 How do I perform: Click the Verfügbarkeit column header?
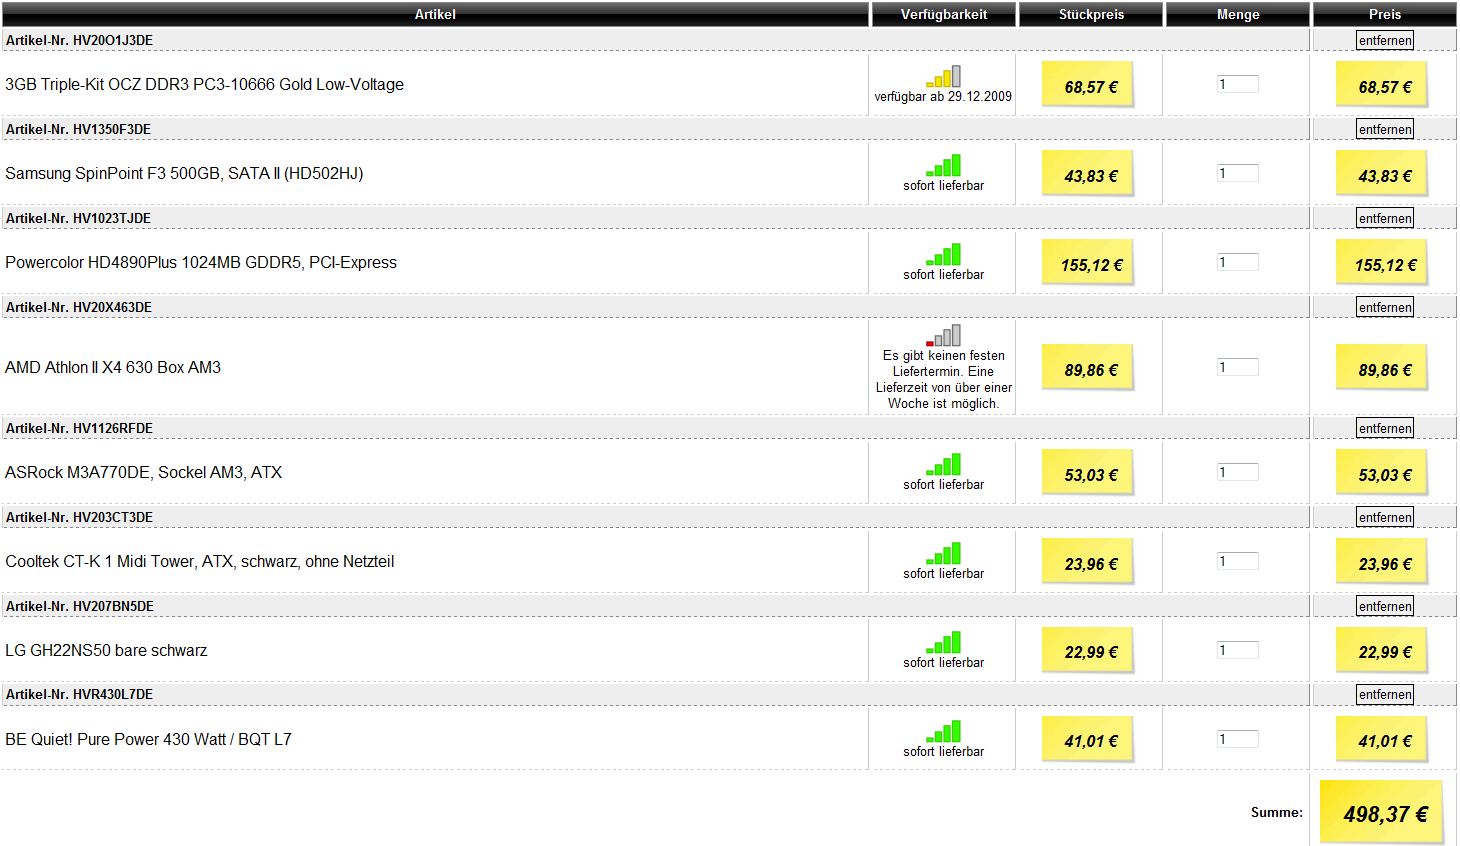pyautogui.click(x=943, y=14)
